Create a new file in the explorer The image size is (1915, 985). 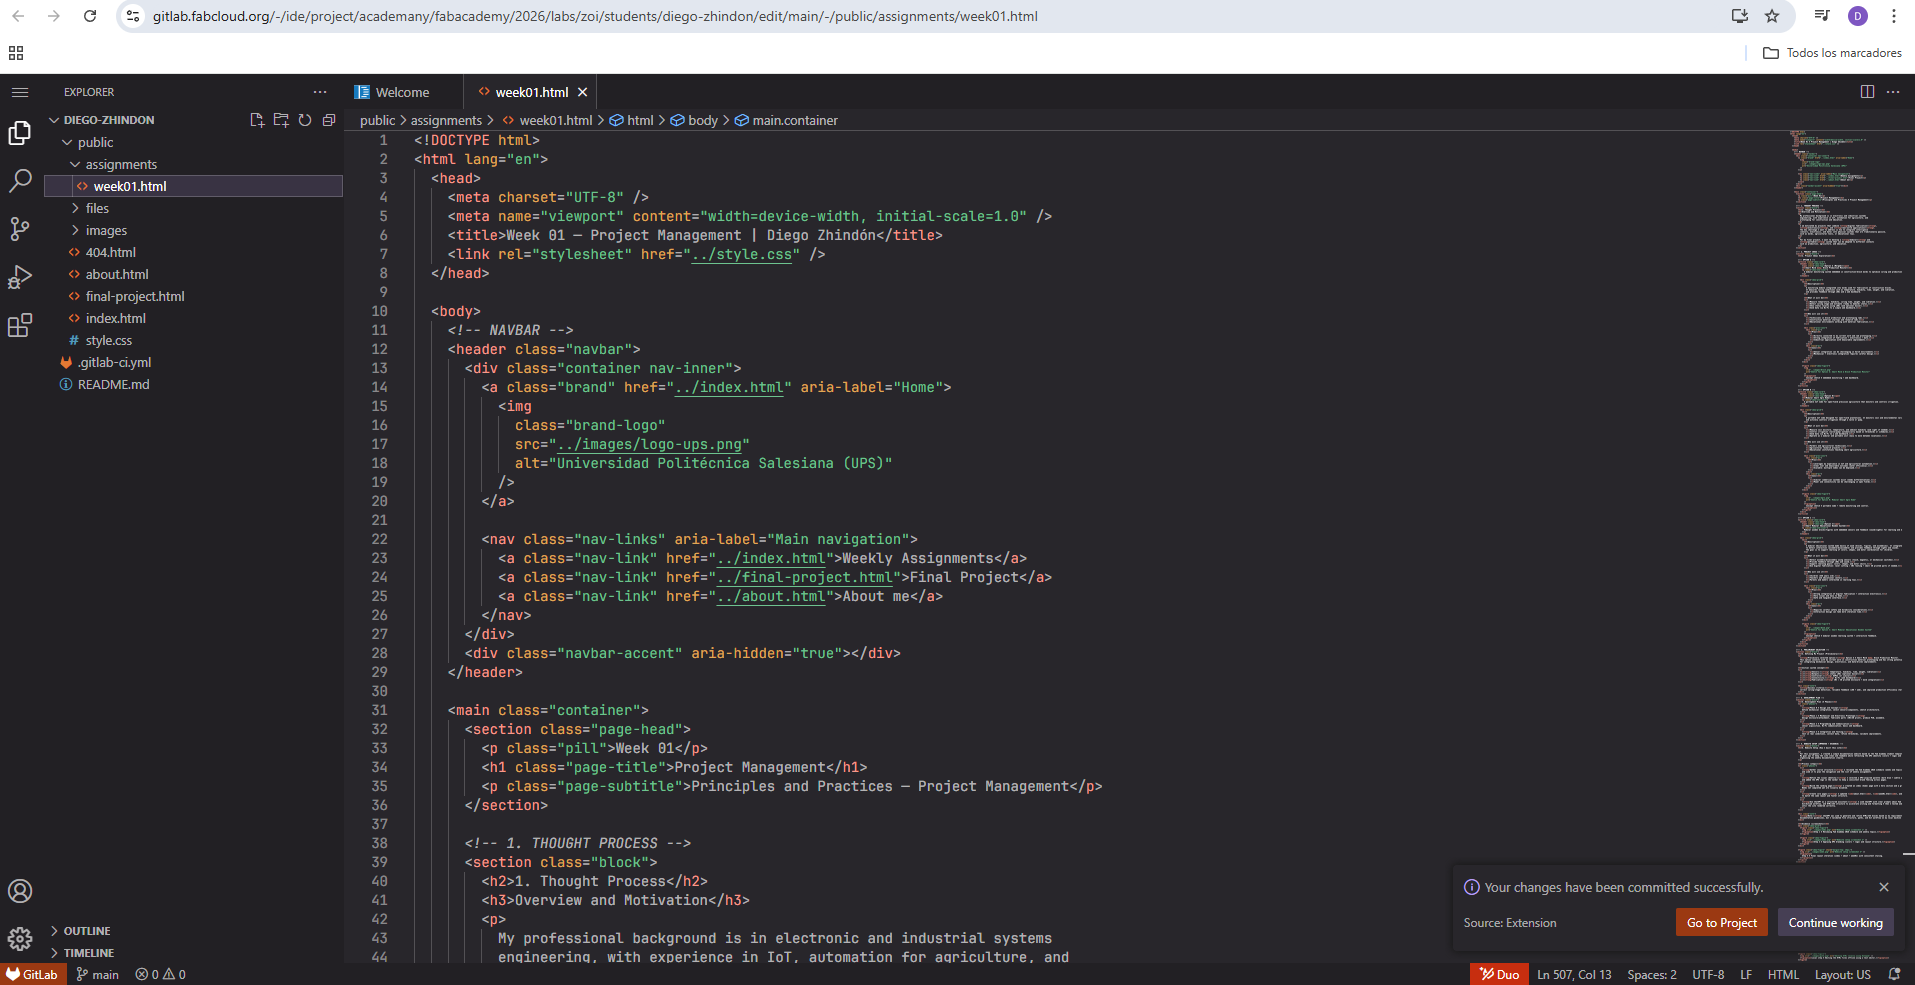[257, 120]
